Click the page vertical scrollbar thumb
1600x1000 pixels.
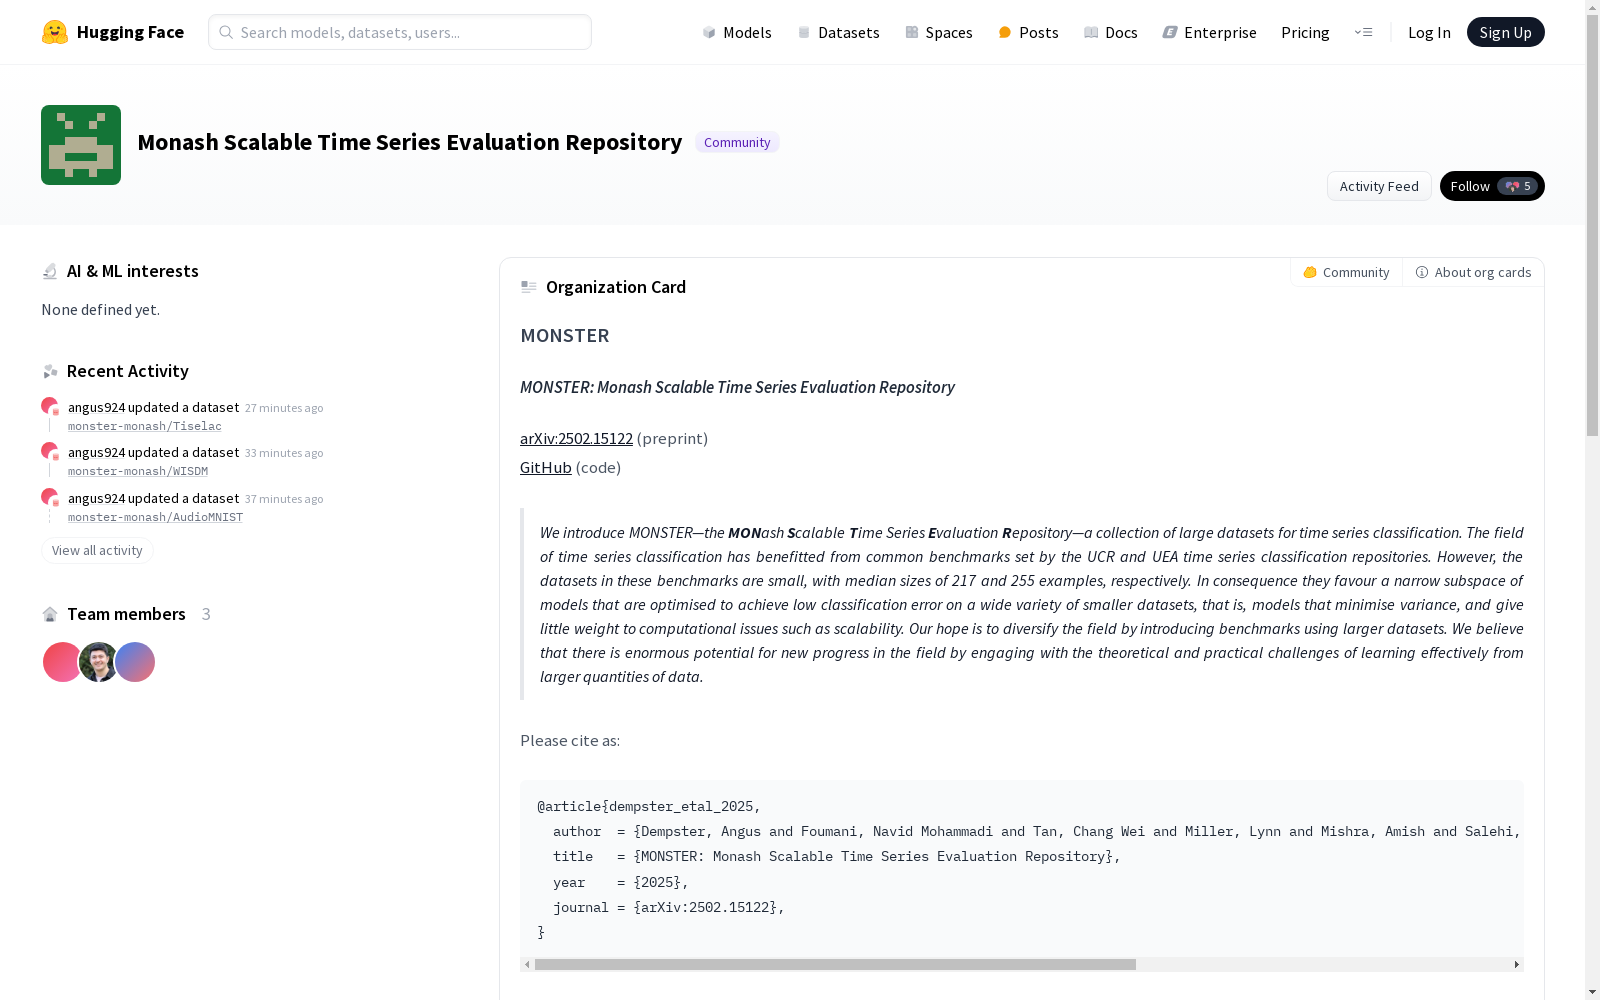tap(1592, 225)
